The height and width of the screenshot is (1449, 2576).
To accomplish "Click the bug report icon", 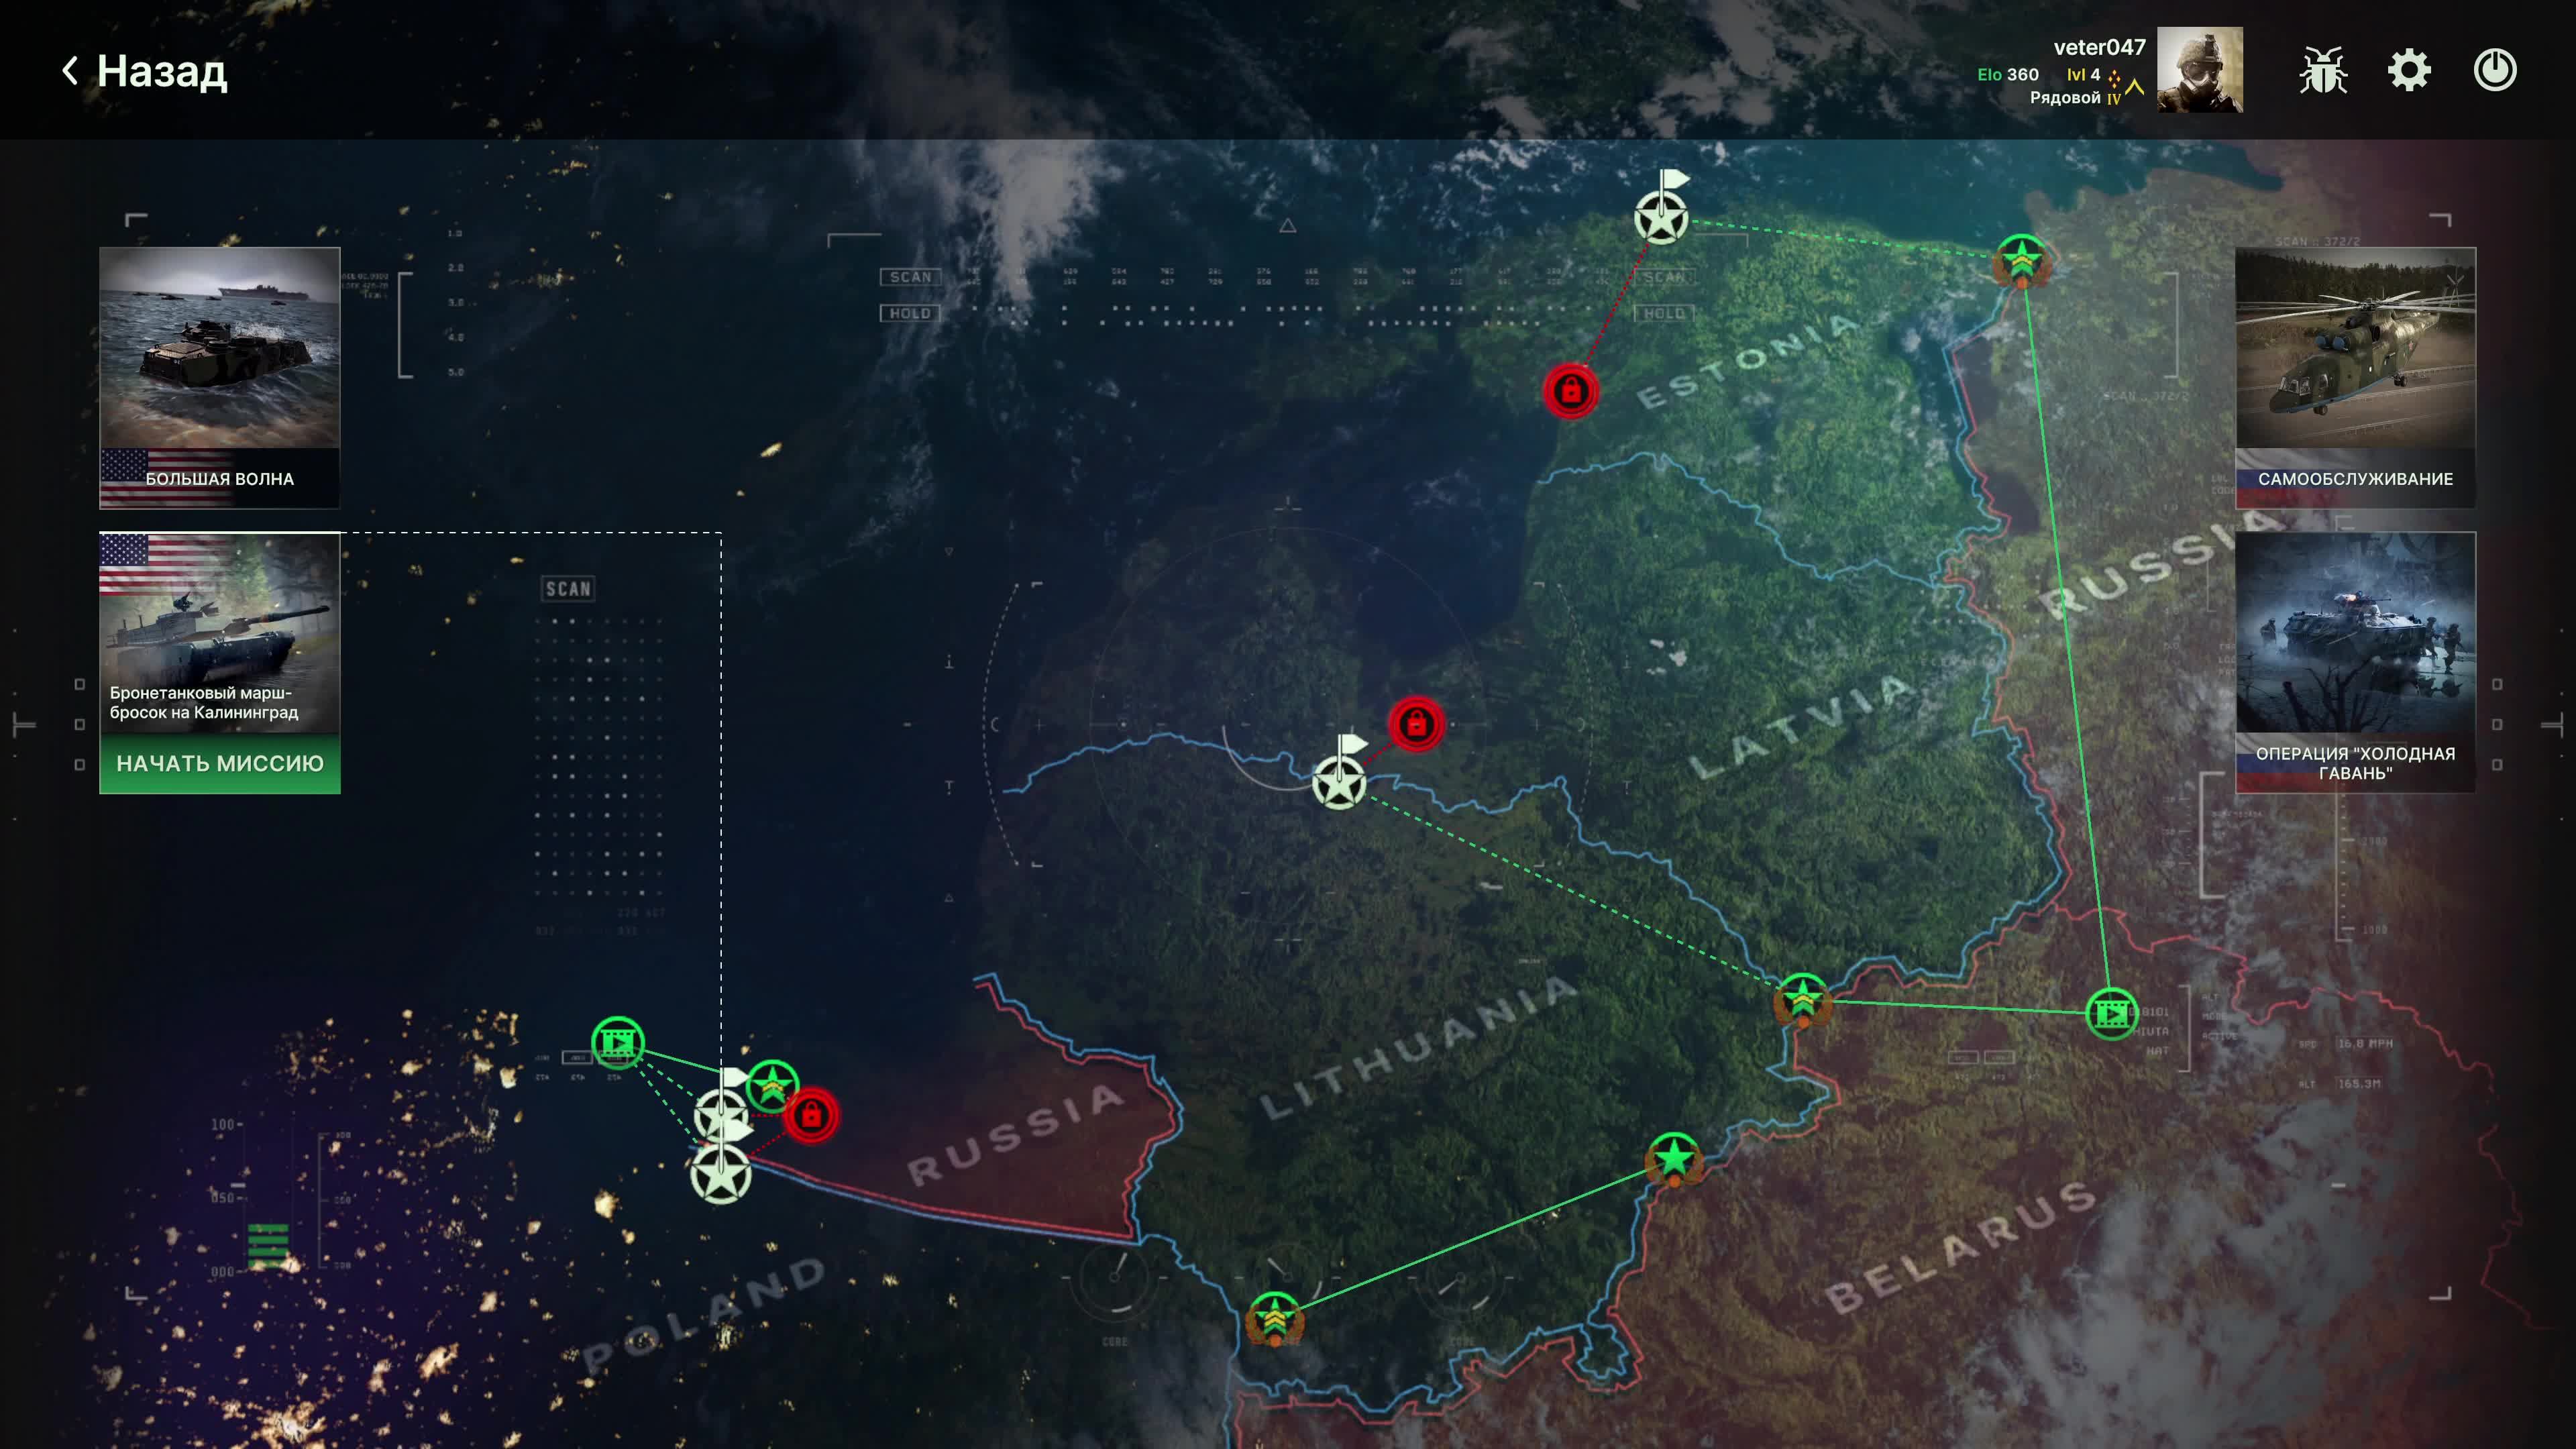I will click(2322, 70).
